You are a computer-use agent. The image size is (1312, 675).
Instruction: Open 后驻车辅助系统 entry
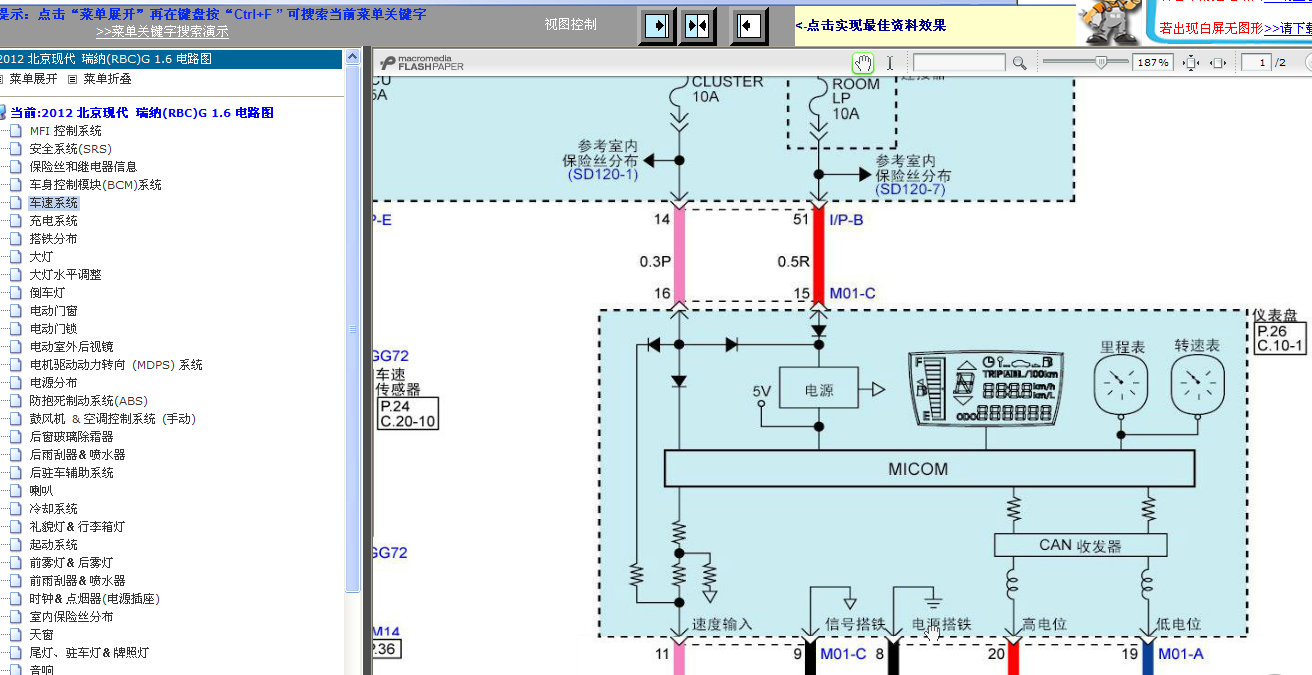71,473
